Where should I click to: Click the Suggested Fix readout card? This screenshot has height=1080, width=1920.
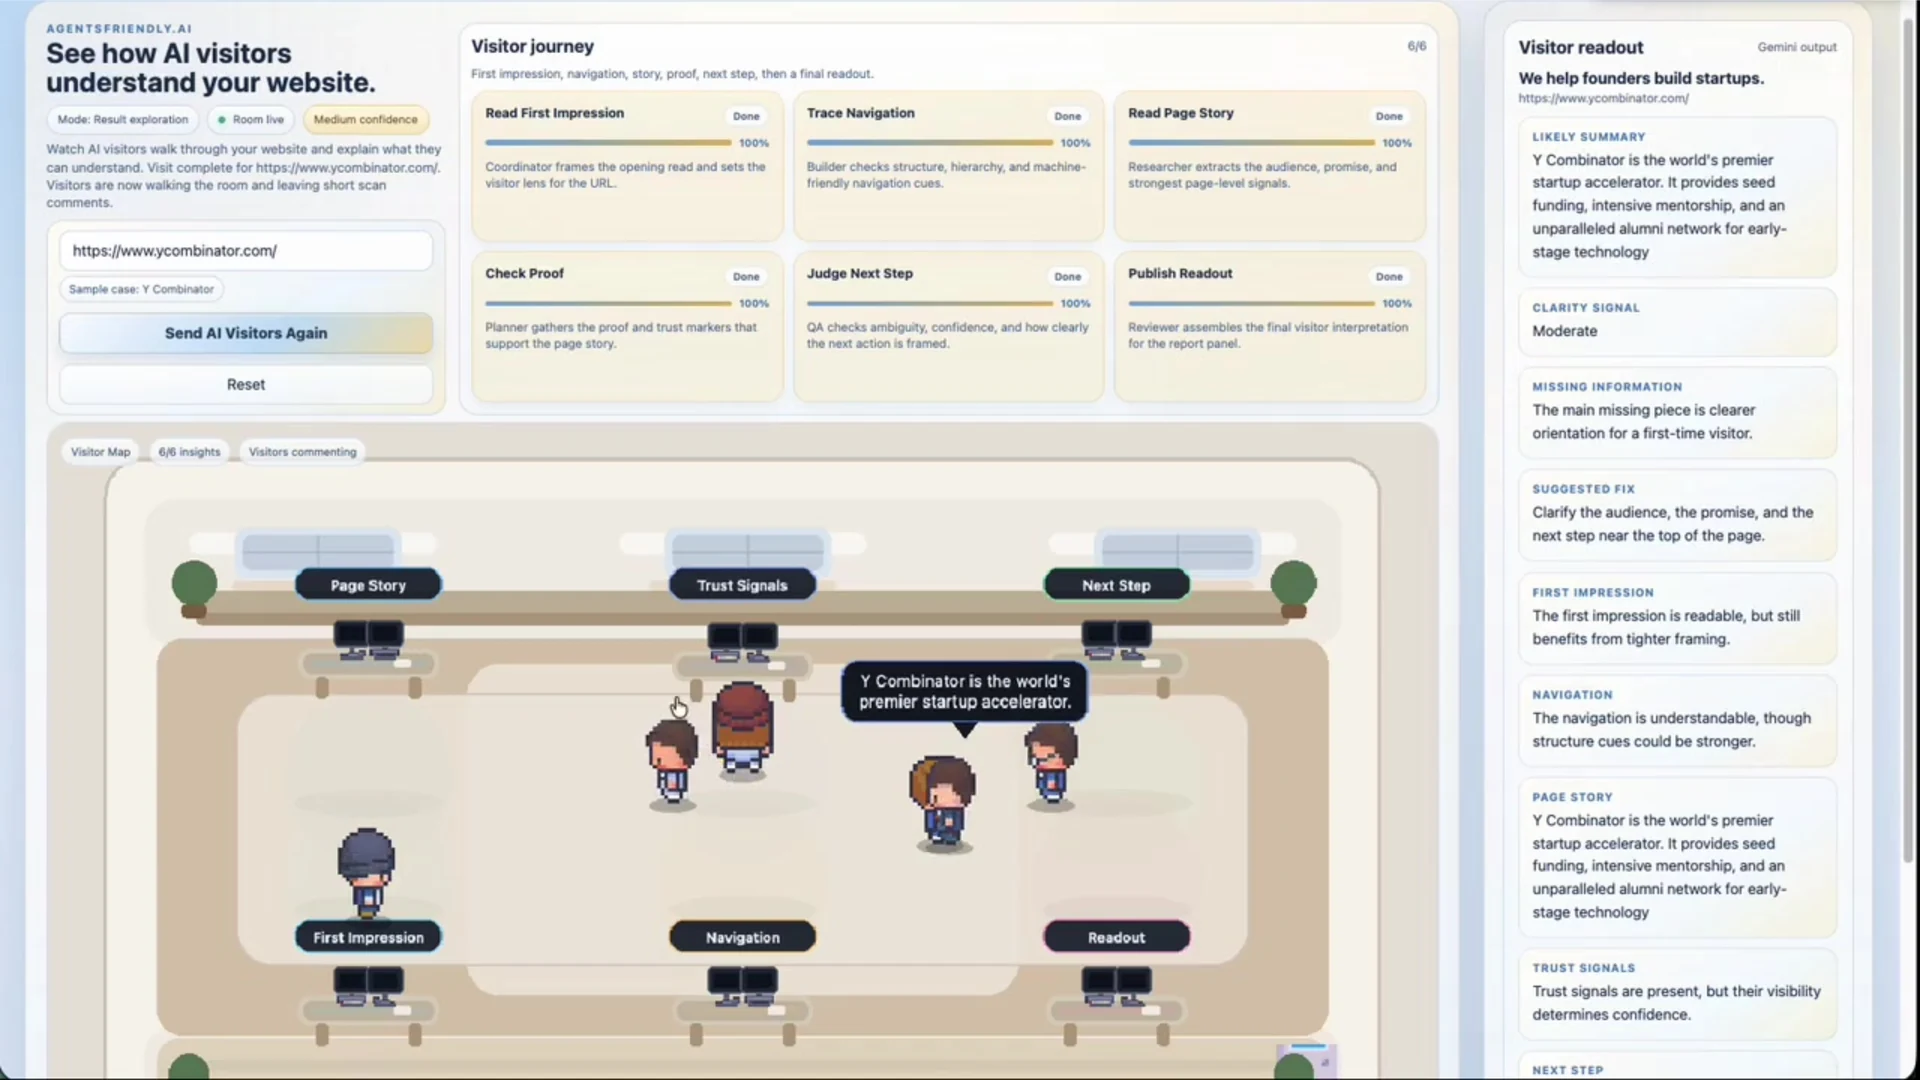pos(1677,514)
